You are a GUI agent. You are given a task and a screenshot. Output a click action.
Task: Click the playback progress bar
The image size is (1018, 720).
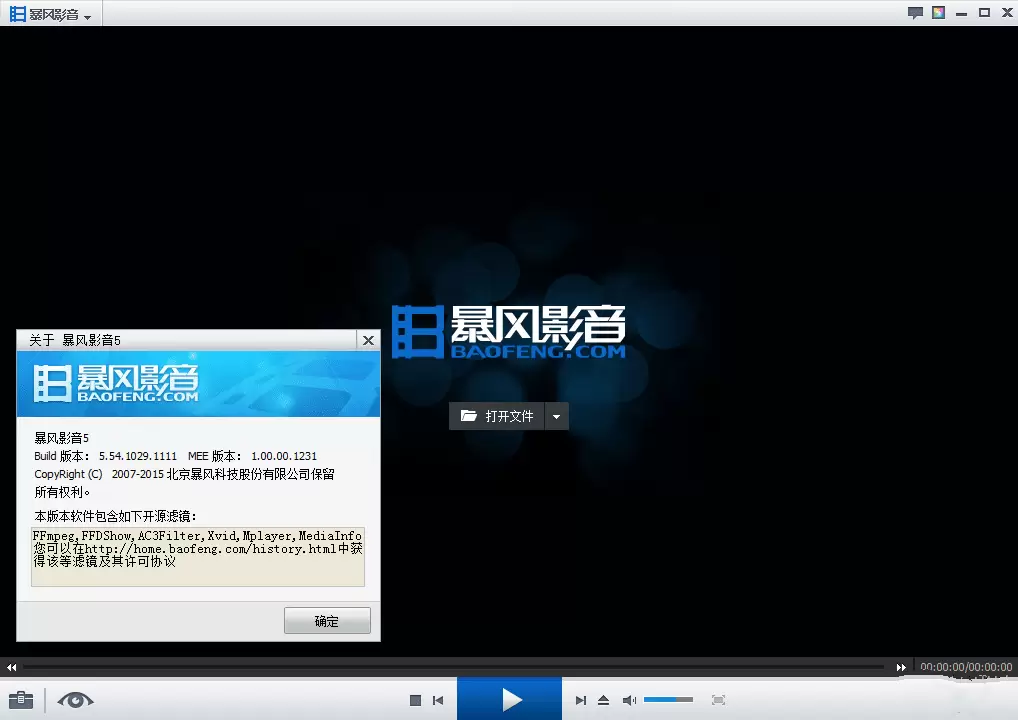tap(453, 667)
